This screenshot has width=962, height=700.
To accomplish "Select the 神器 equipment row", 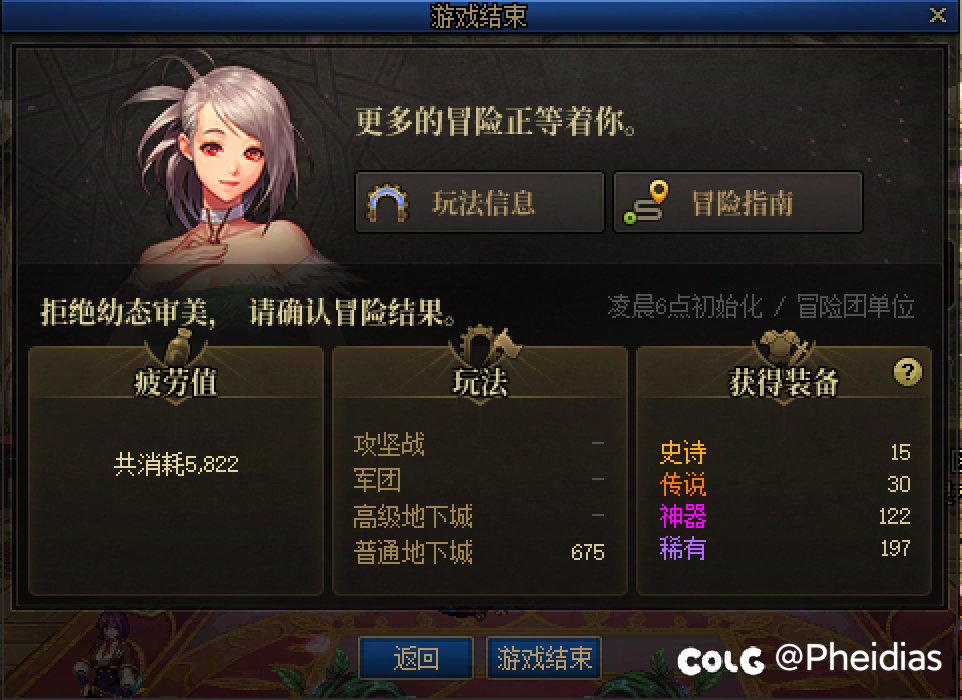I will click(x=785, y=517).
